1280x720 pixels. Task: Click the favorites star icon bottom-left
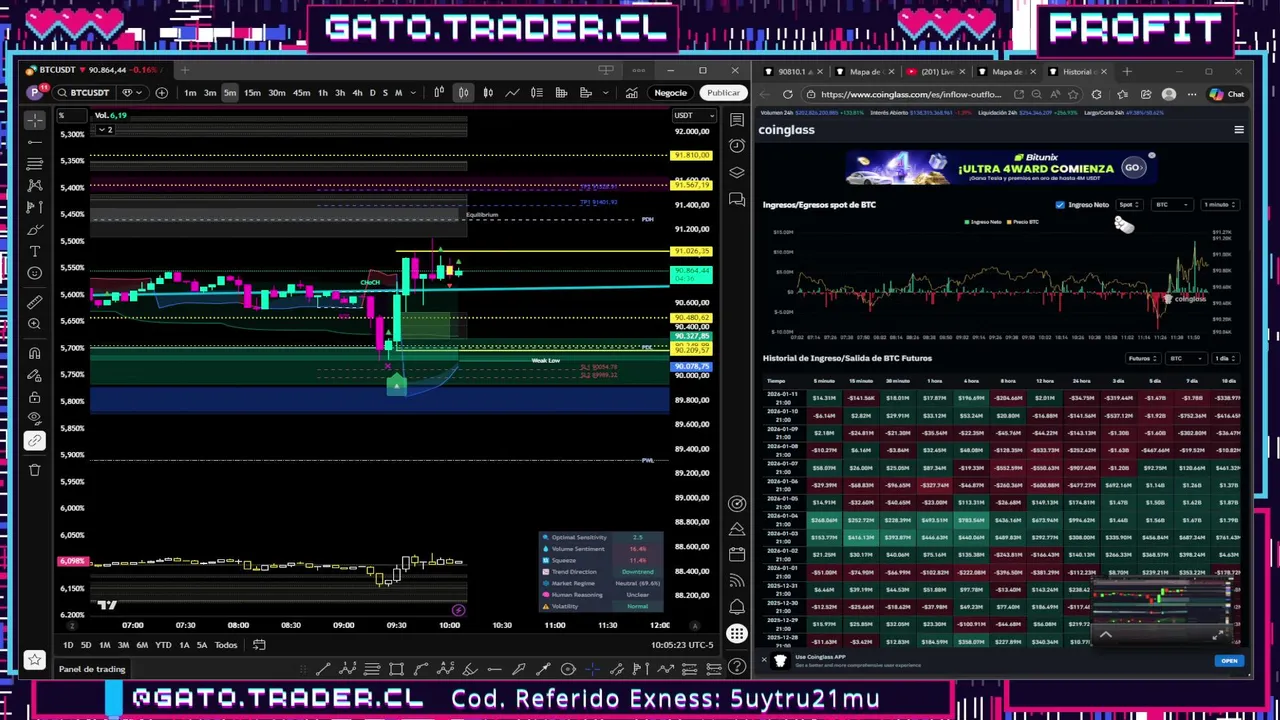35,659
